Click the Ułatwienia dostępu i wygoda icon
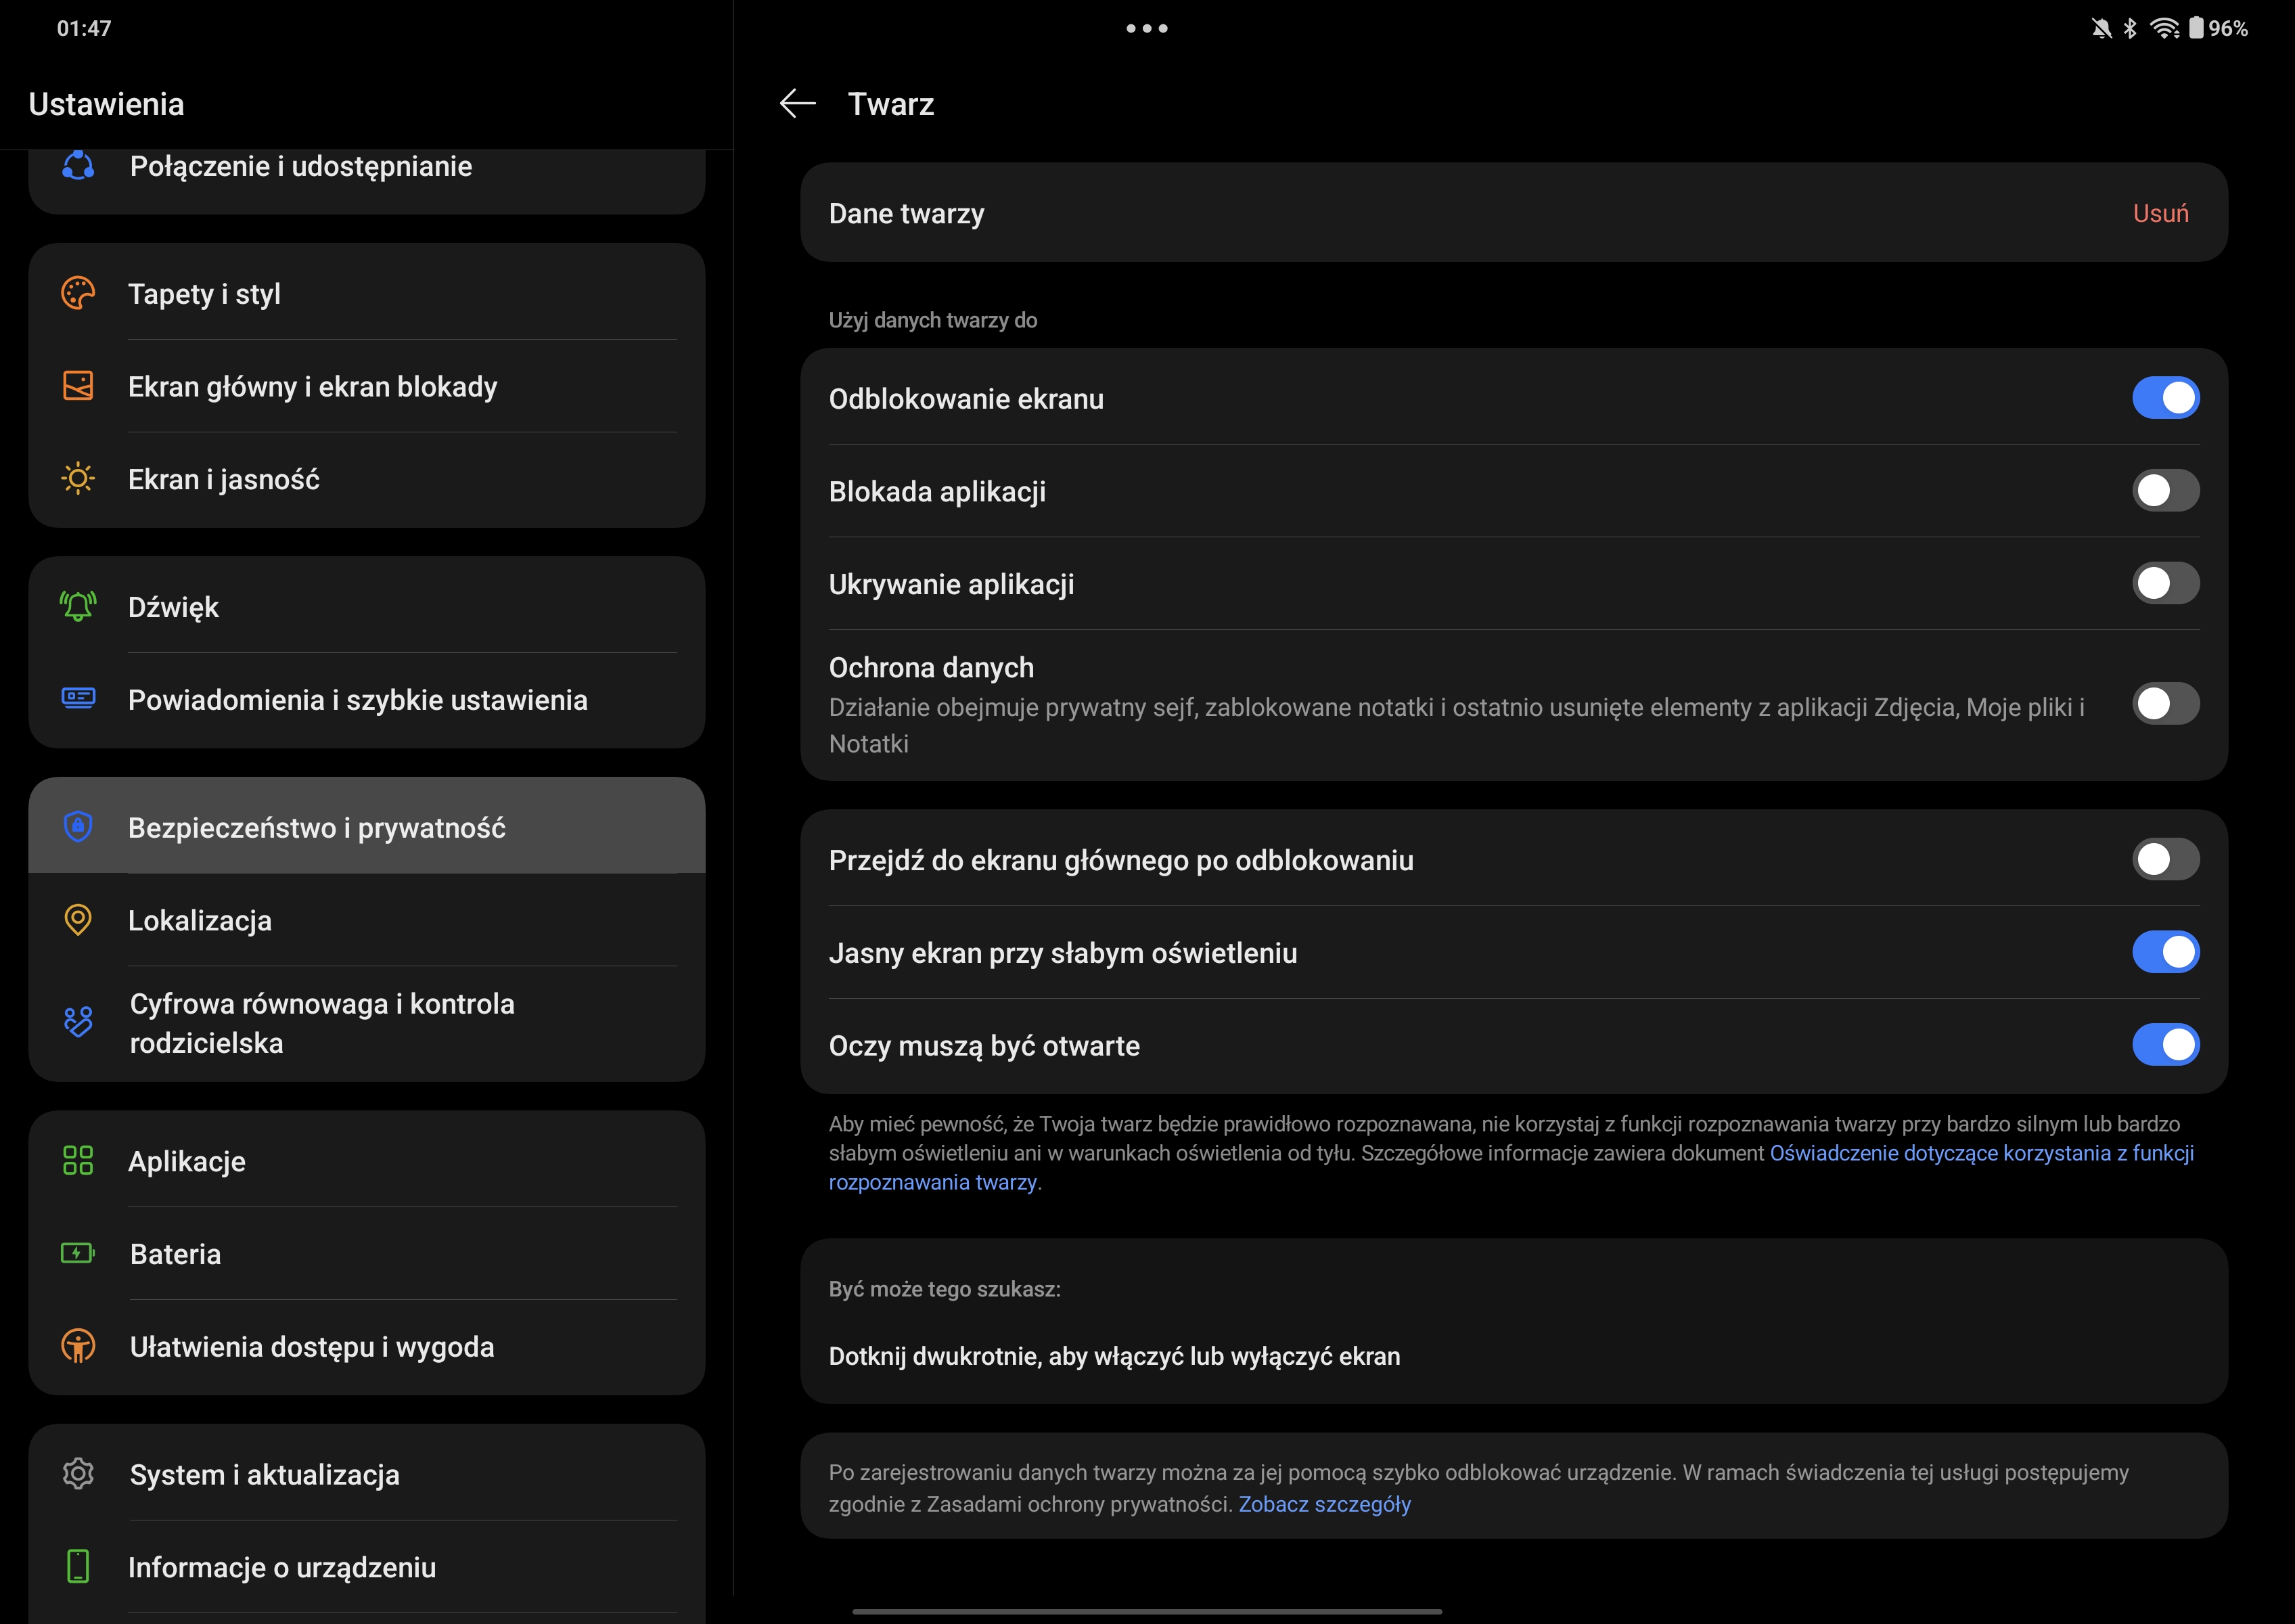The width and height of the screenshot is (2295, 1624). point(78,1346)
